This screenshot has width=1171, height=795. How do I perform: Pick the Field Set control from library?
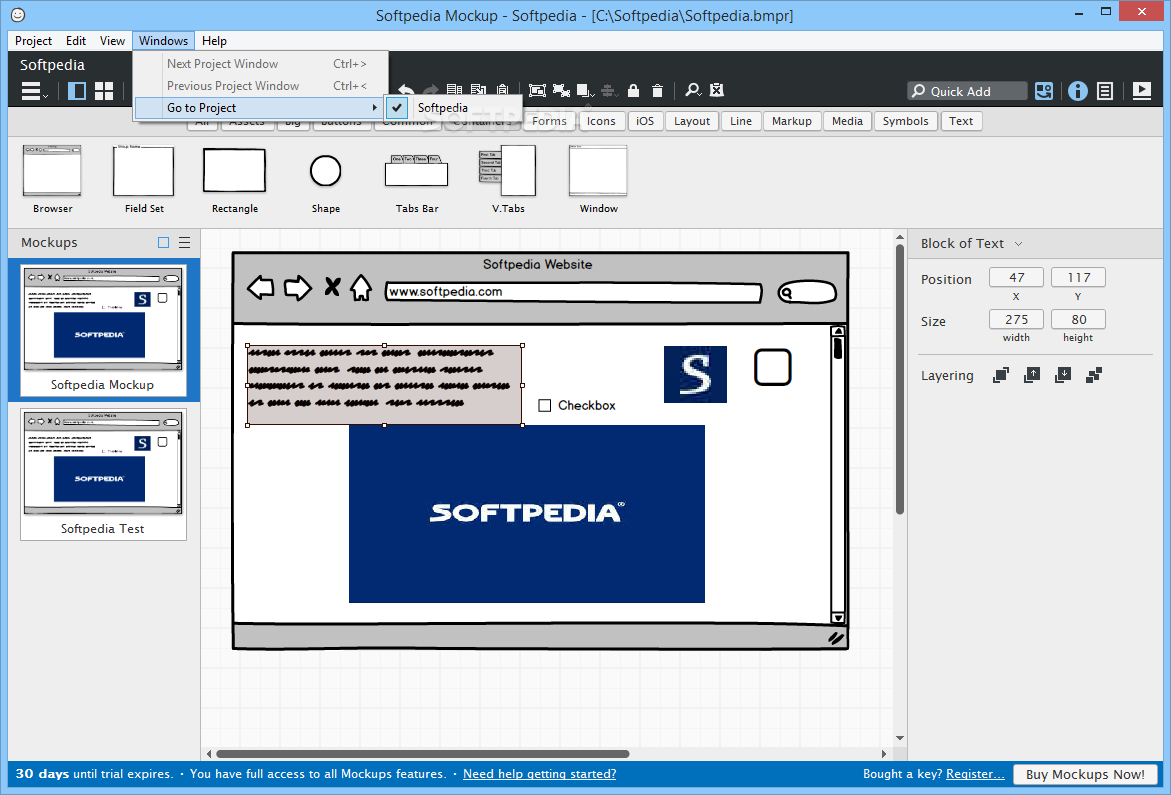pos(144,180)
